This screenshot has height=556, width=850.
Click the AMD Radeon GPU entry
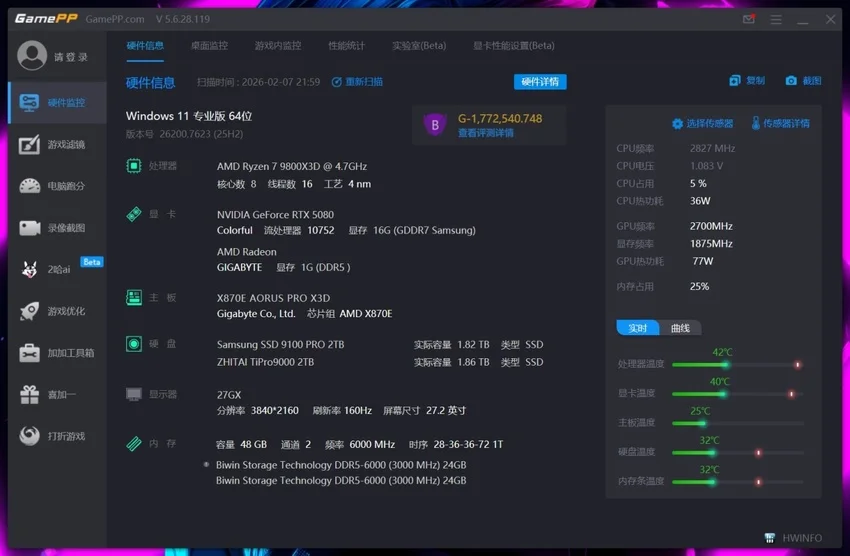247,252
